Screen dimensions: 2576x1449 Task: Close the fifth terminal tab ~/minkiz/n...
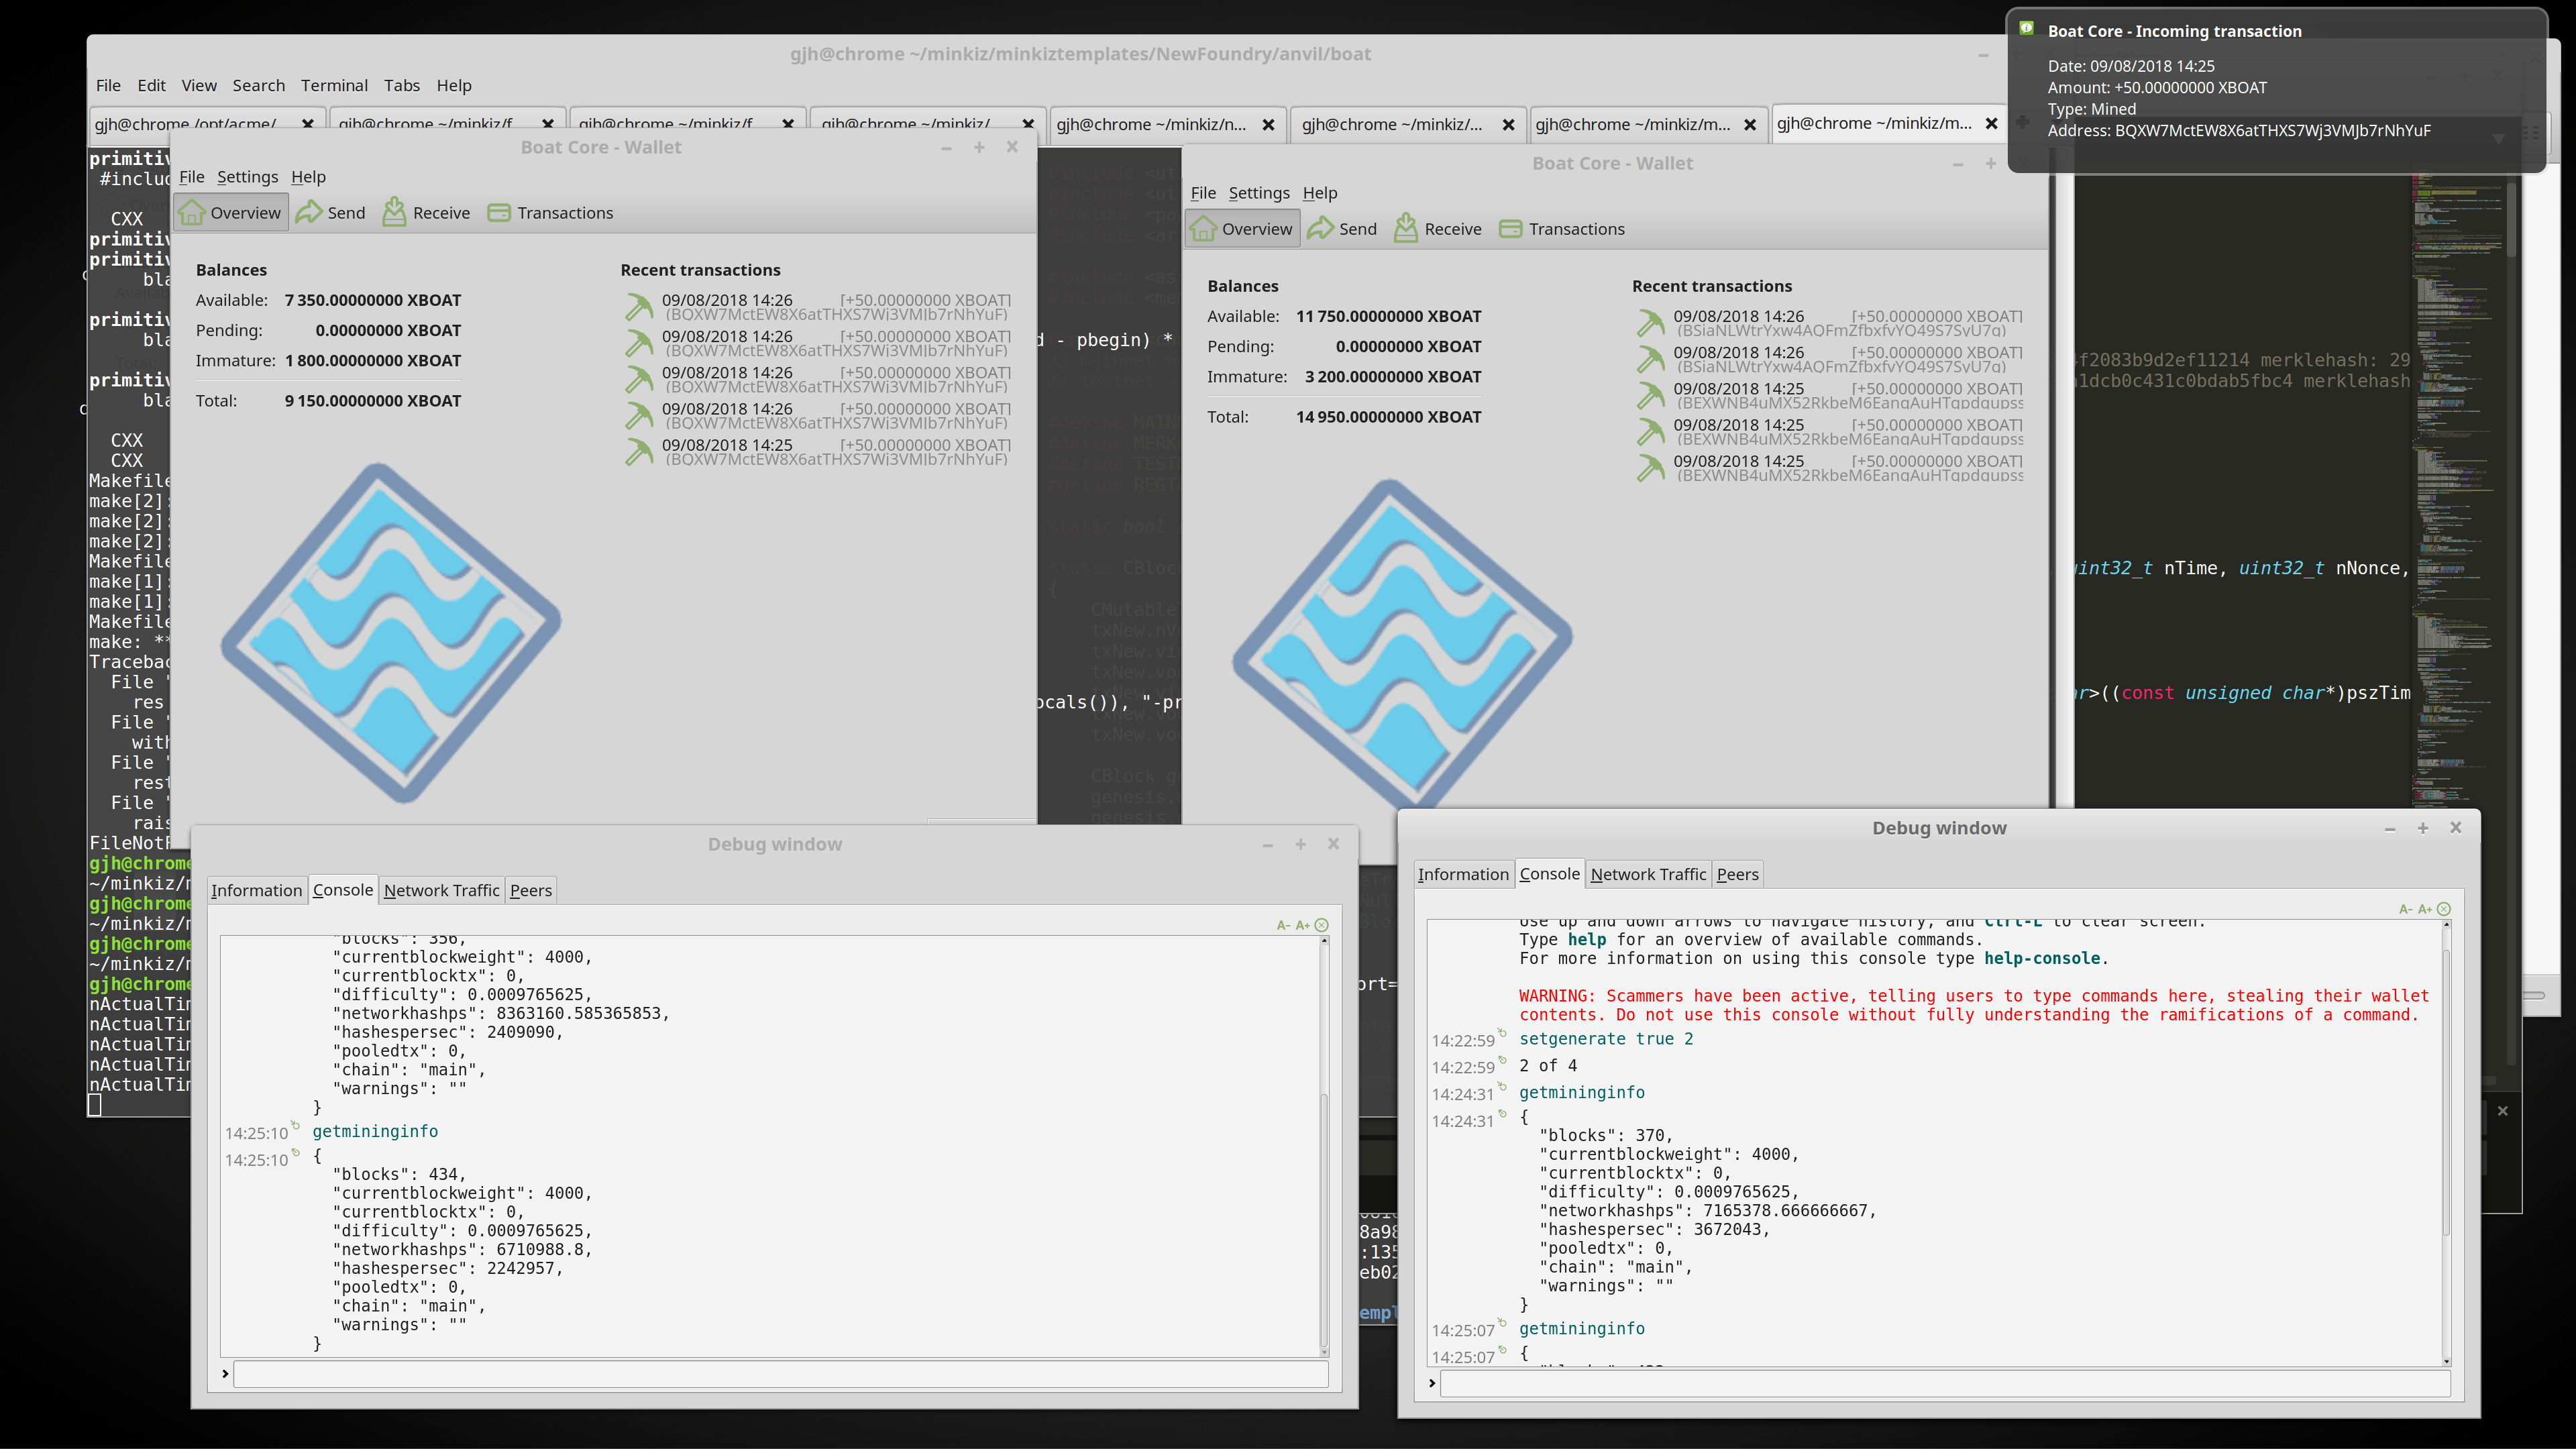(x=1268, y=124)
